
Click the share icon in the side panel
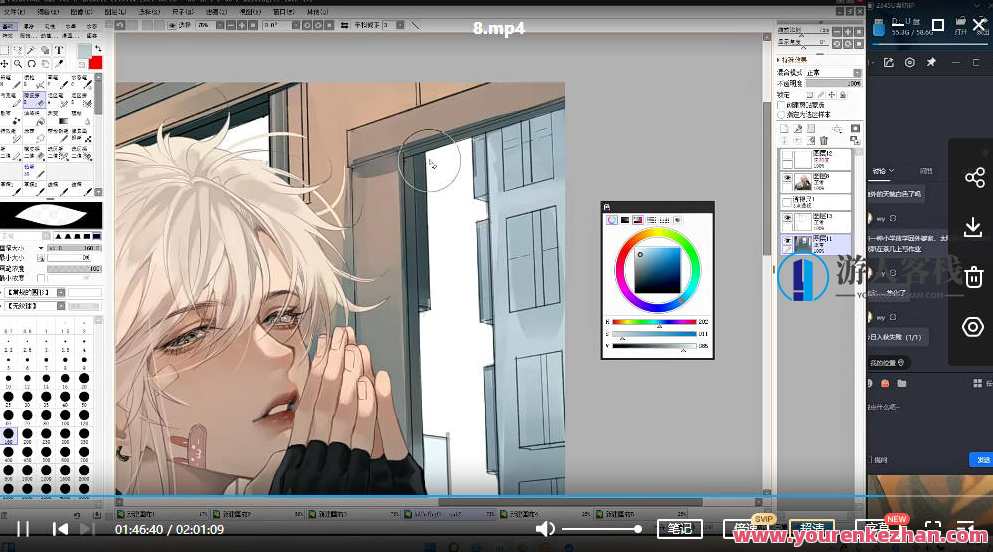click(x=973, y=178)
